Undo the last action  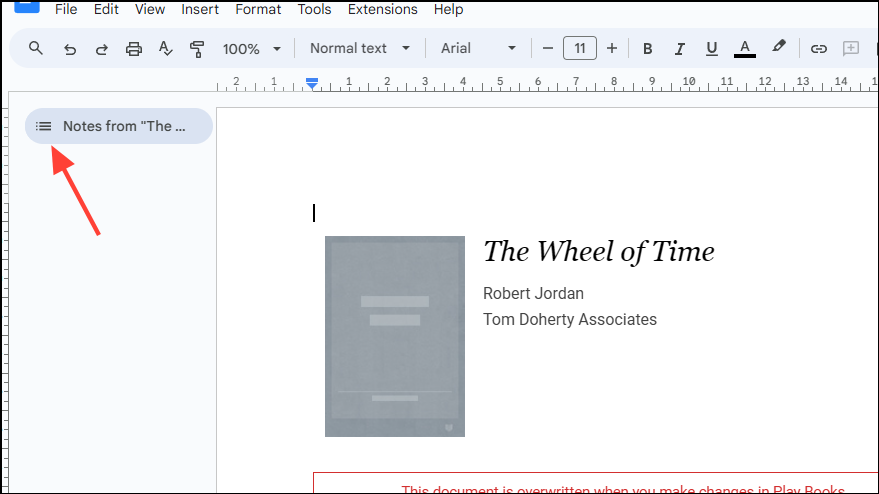pyautogui.click(x=69, y=48)
